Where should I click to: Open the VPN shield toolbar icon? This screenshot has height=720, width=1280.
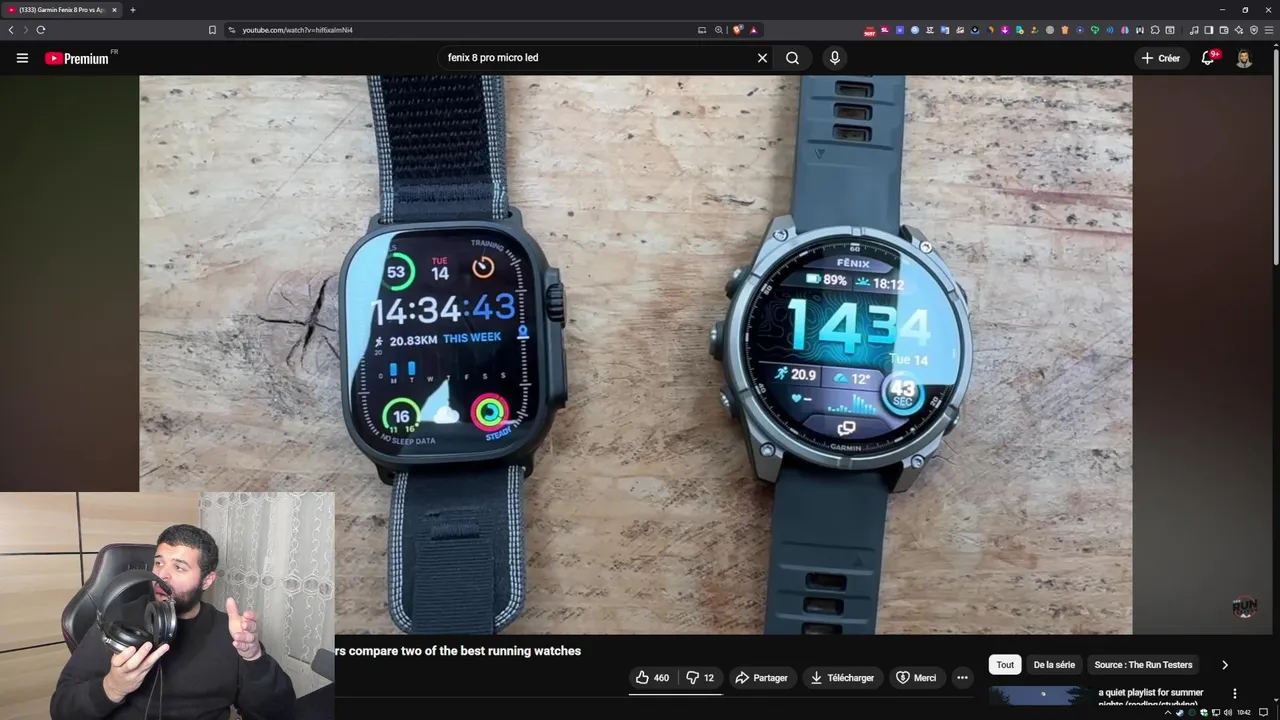point(1254,30)
